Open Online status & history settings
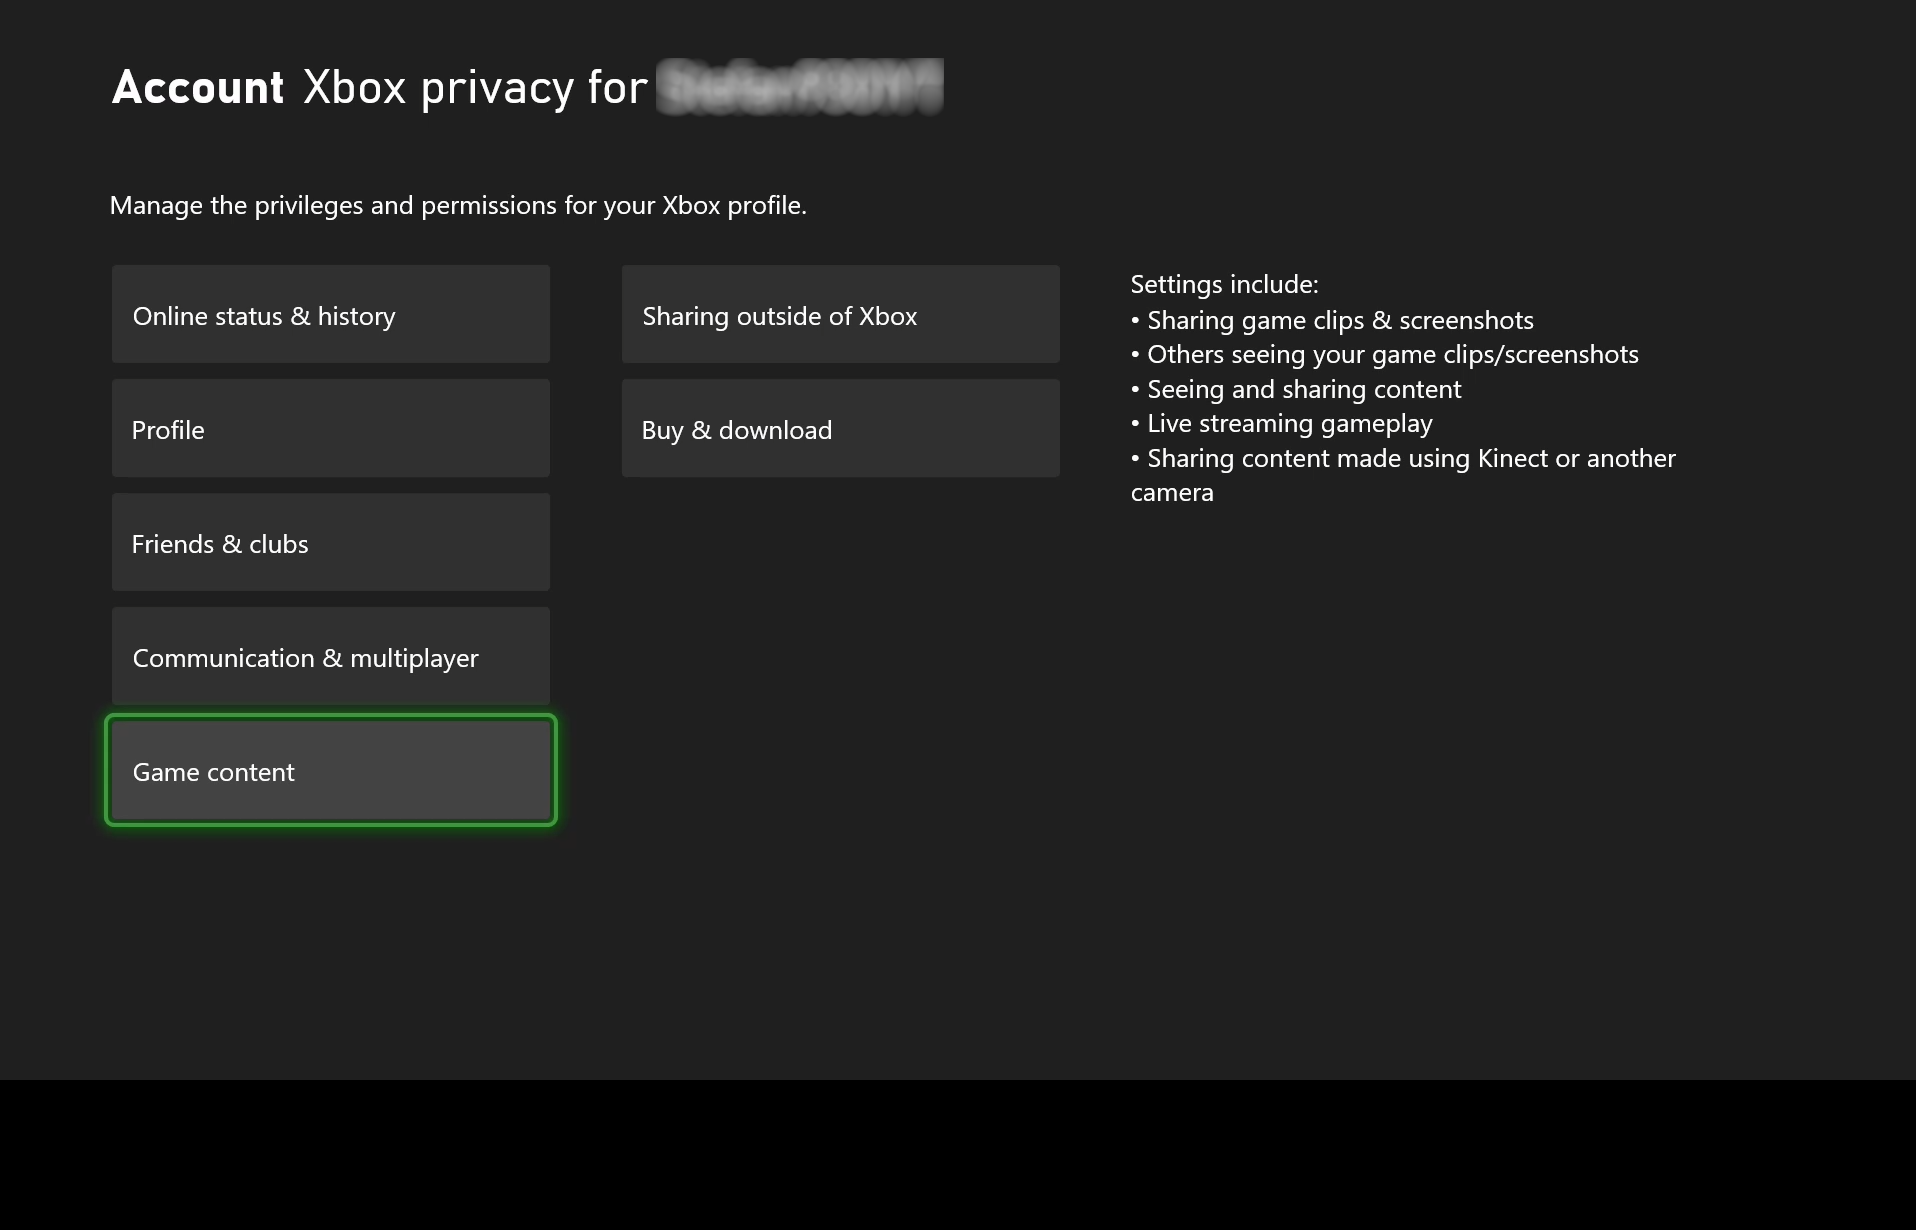The height and width of the screenshot is (1230, 1916). pos(331,314)
